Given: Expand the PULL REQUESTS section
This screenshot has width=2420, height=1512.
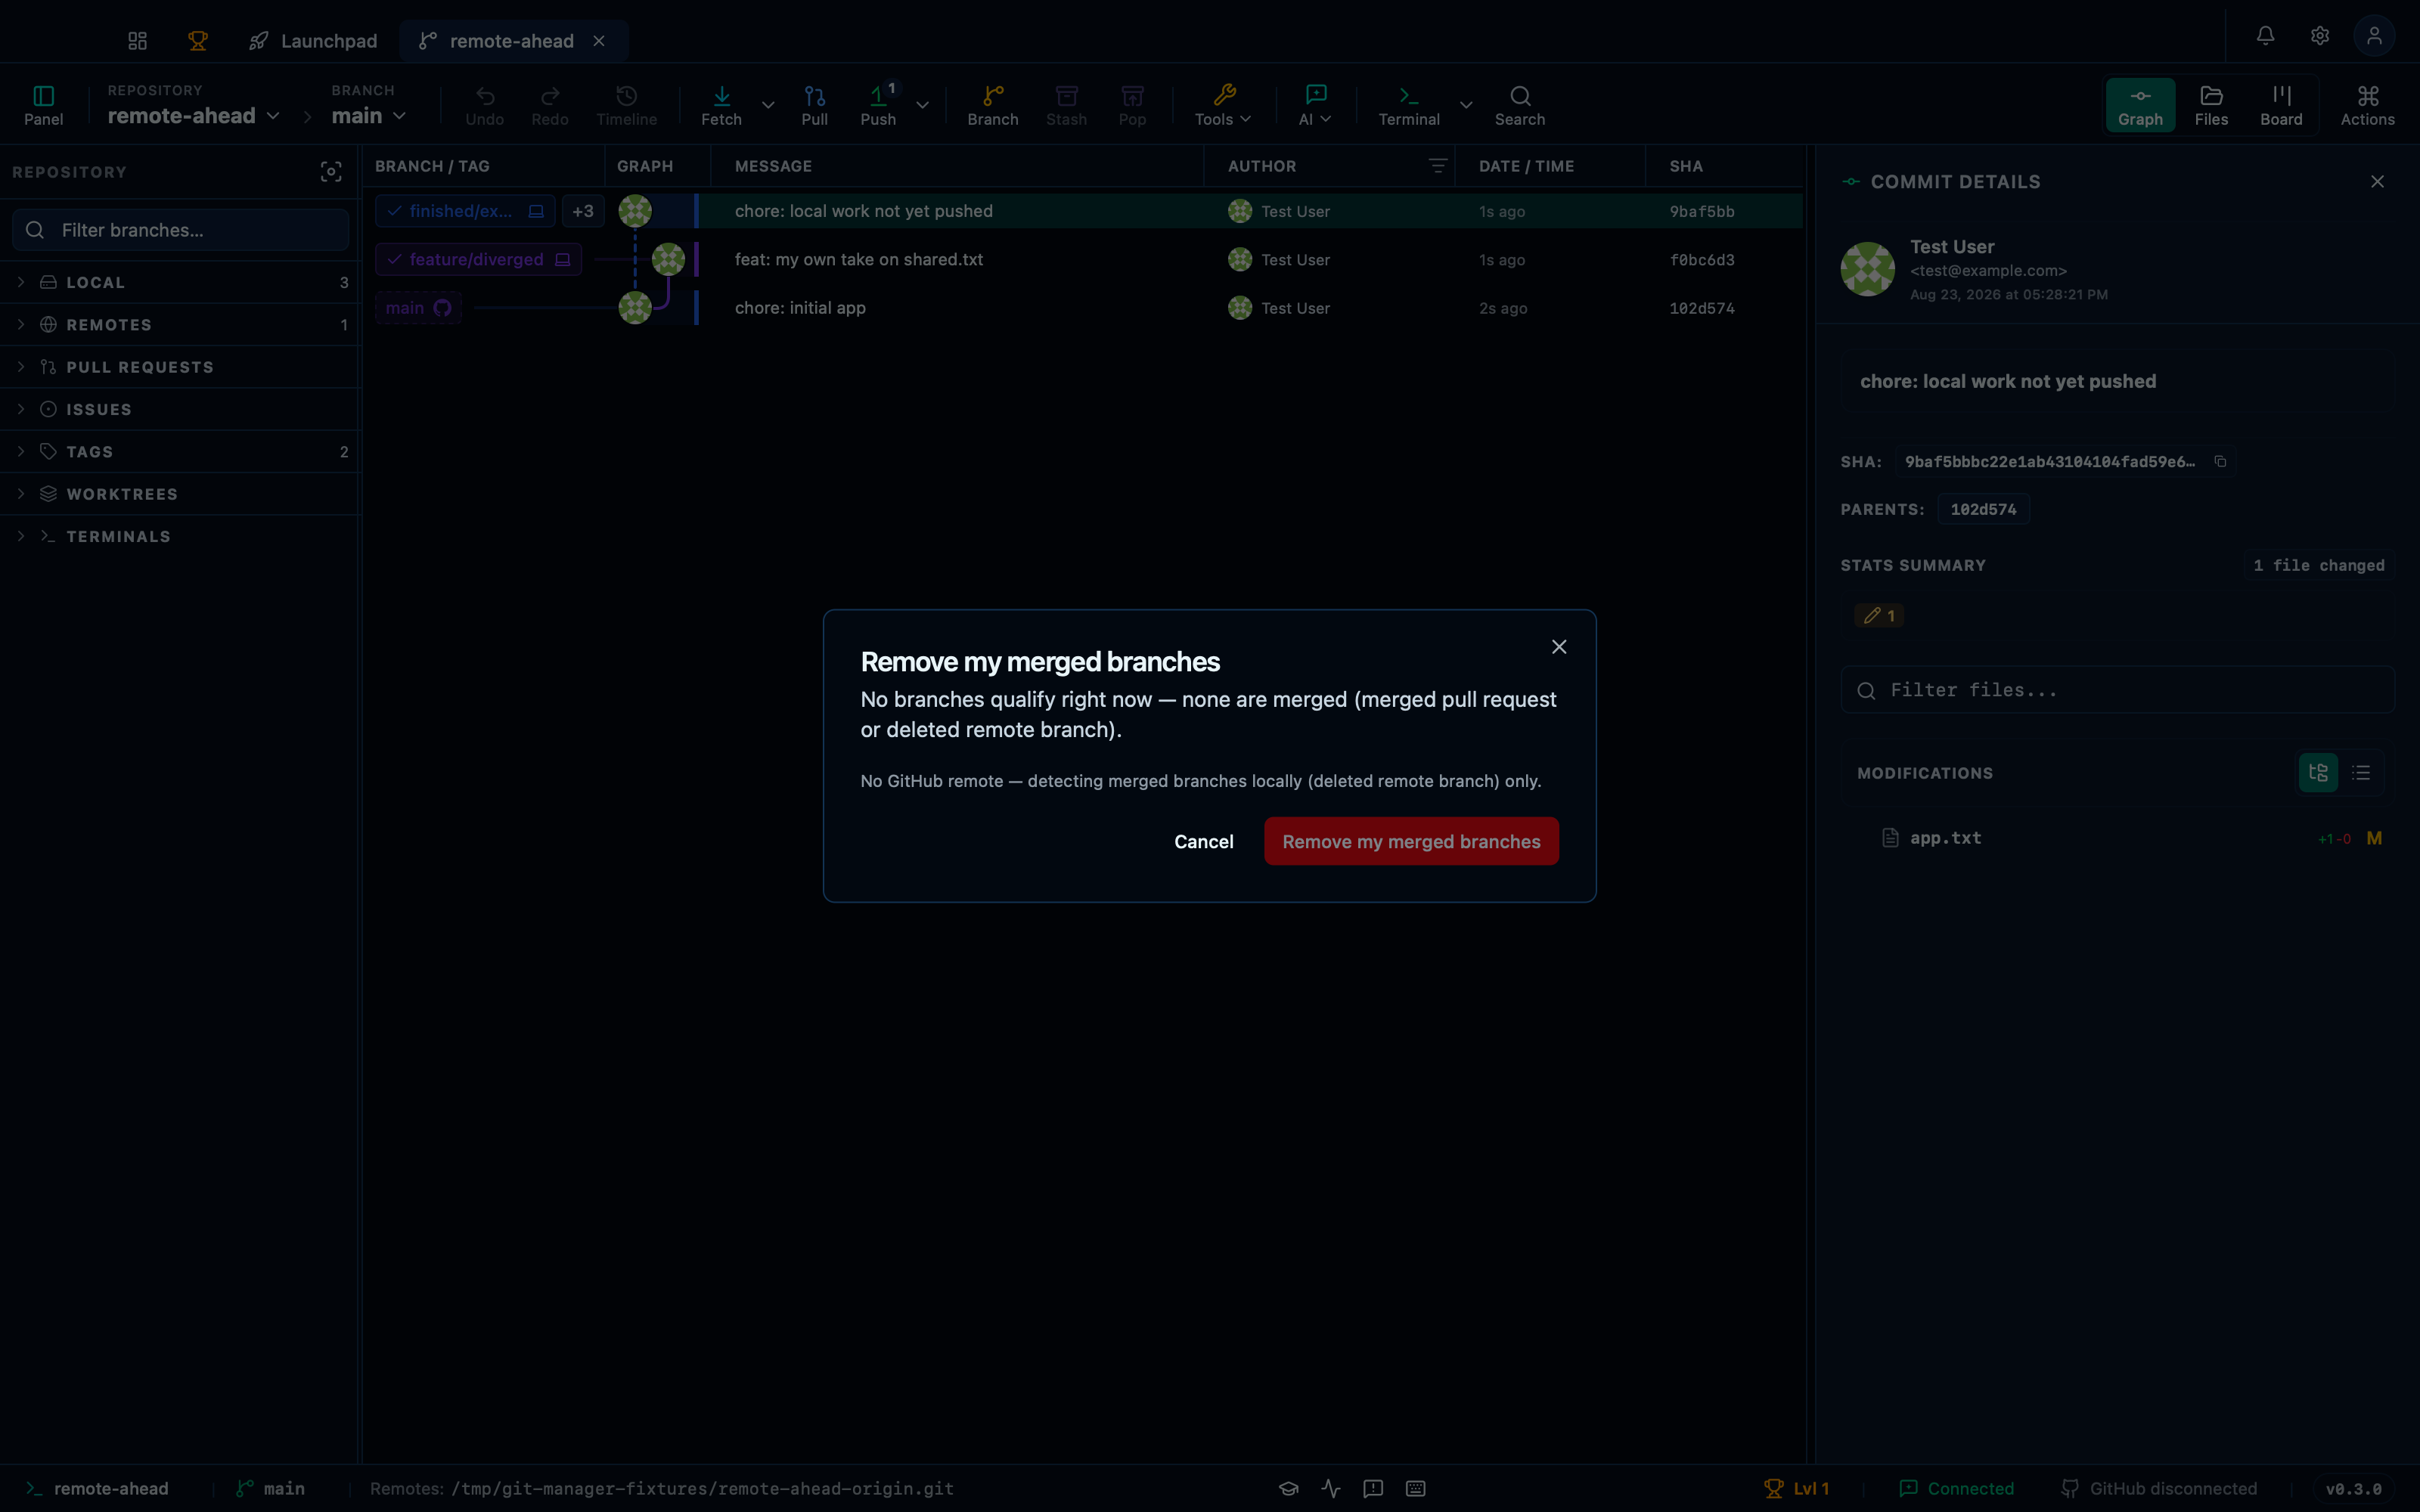Looking at the screenshot, I should [180, 367].
